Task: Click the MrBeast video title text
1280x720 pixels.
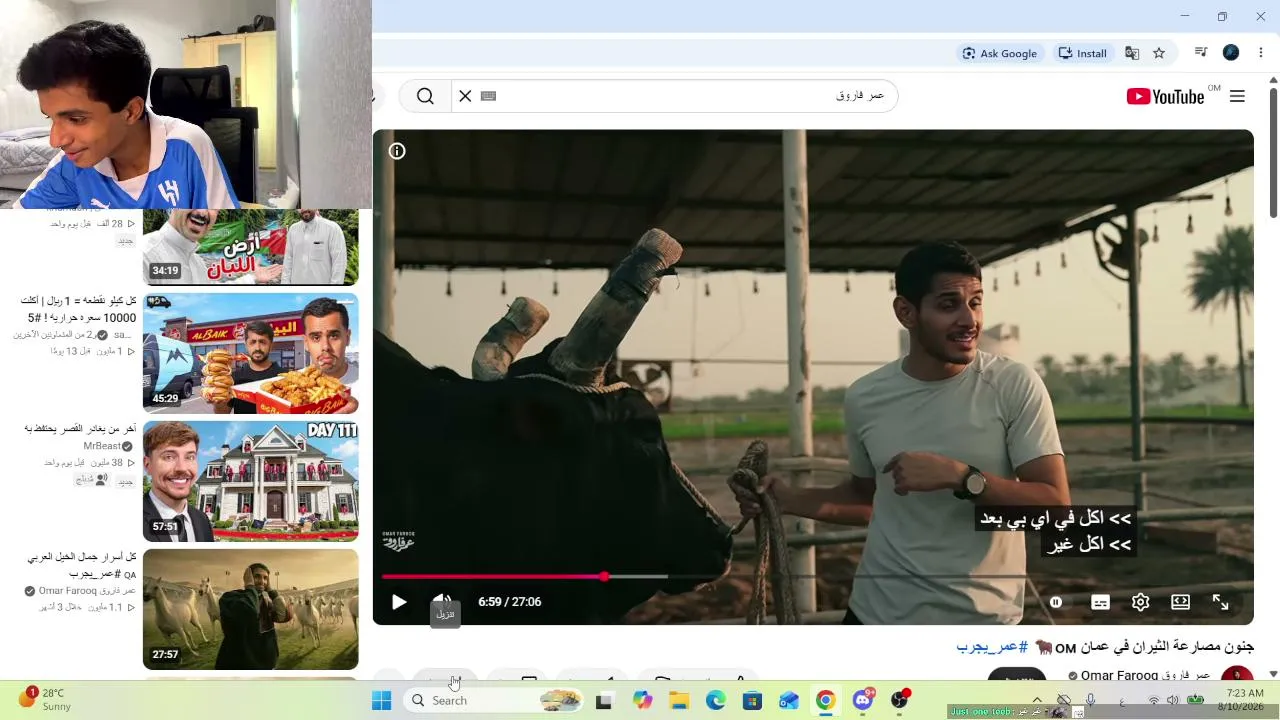Action: pos(80,429)
